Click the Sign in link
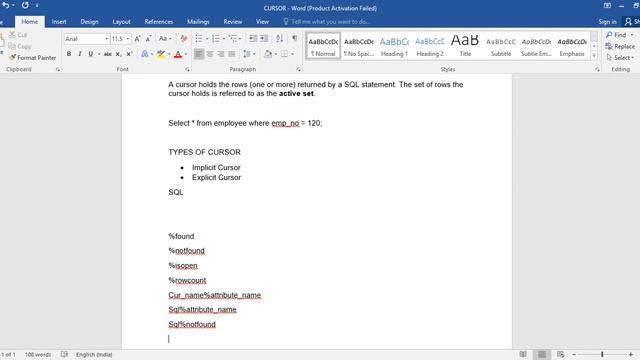Screen dimensions: 640x360 (607, 22)
